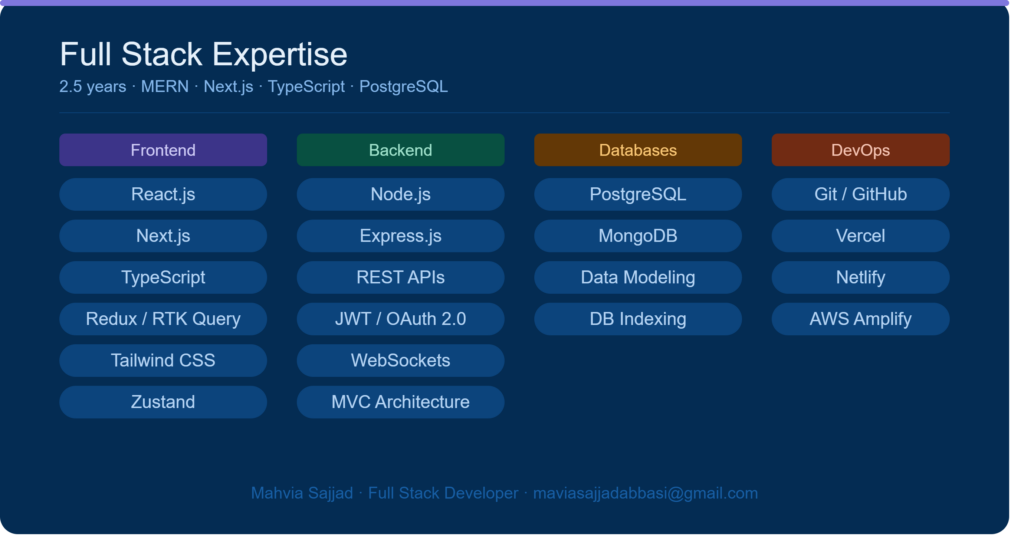Image resolution: width=1024 pixels, height=549 pixels.
Task: Choose the Redux / RTK Query pill
Action: pos(163,319)
